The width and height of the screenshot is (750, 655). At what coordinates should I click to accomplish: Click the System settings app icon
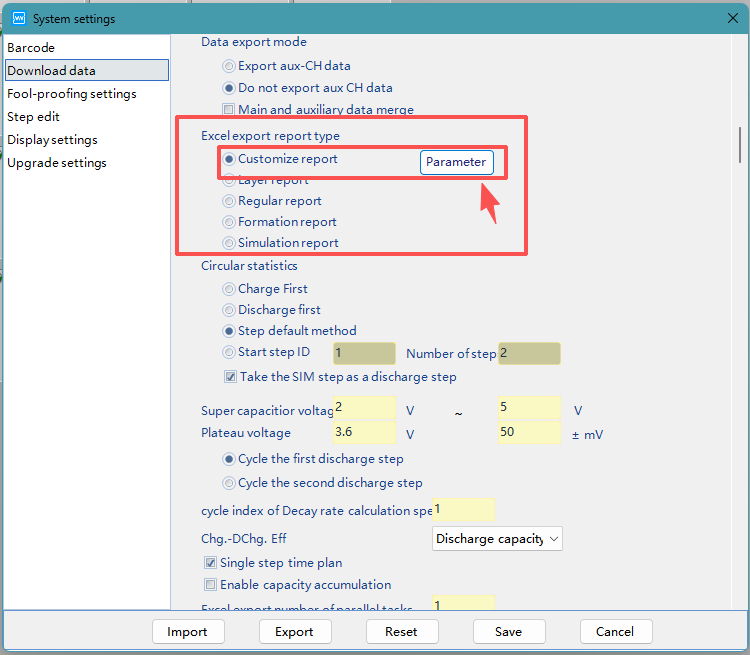click(19, 18)
